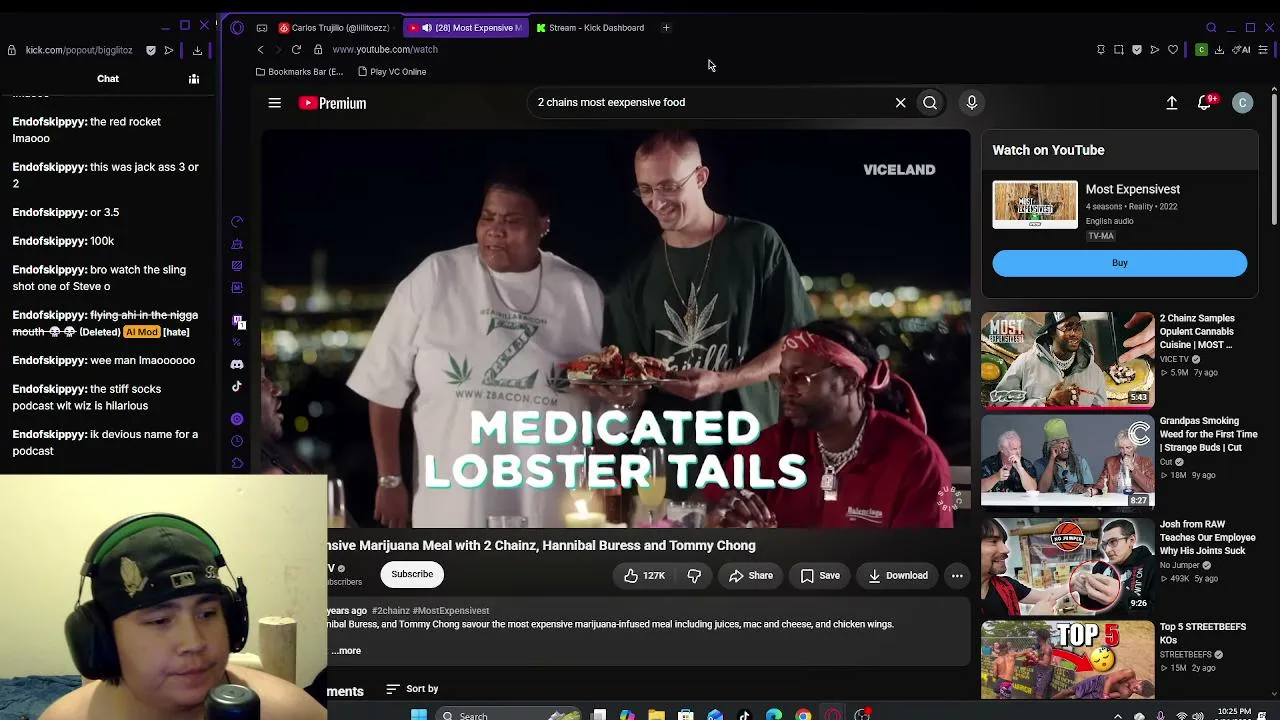The height and width of the screenshot is (720, 1280).
Task: Open the YouTube upload/create button
Action: click(1172, 102)
